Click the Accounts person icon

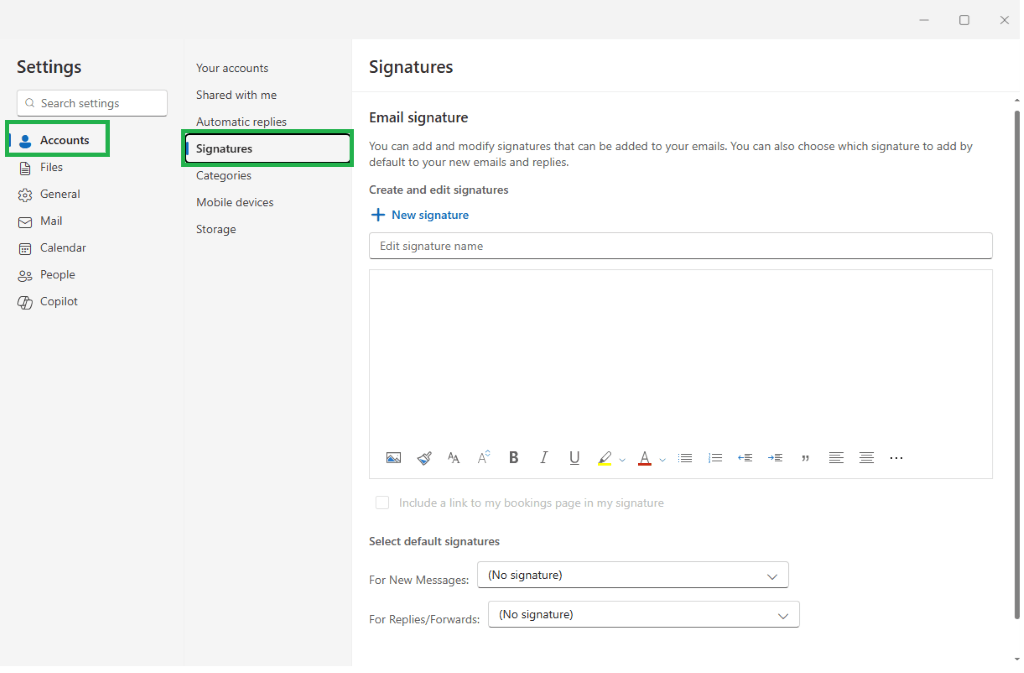pos(25,141)
